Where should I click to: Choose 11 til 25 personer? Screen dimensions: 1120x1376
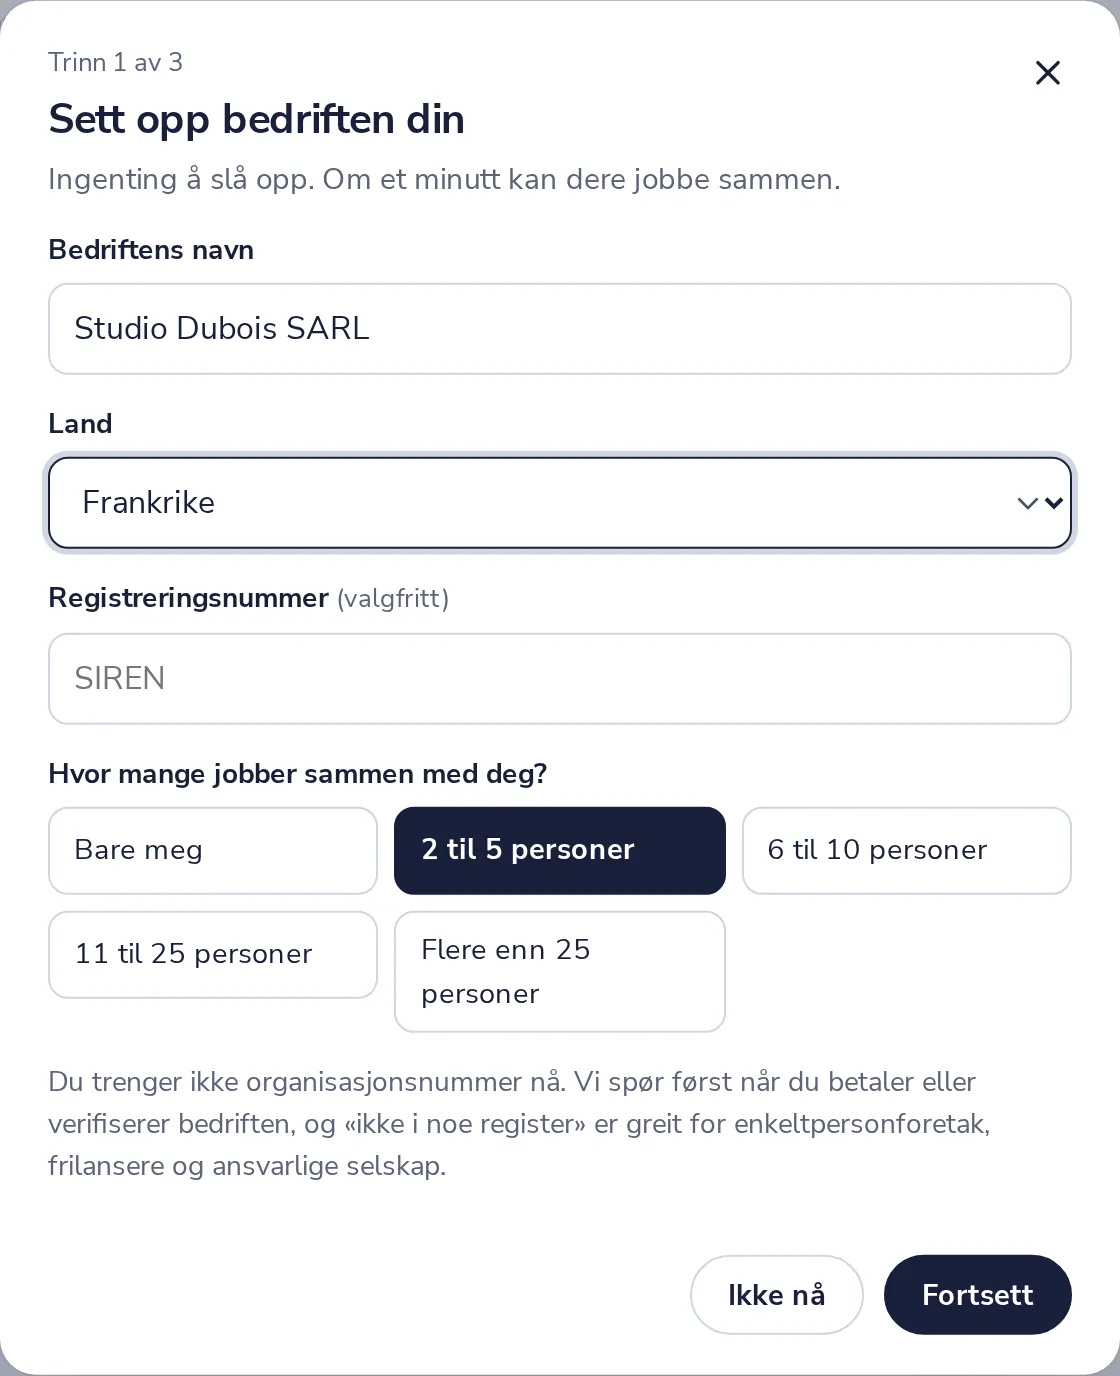[x=213, y=955]
